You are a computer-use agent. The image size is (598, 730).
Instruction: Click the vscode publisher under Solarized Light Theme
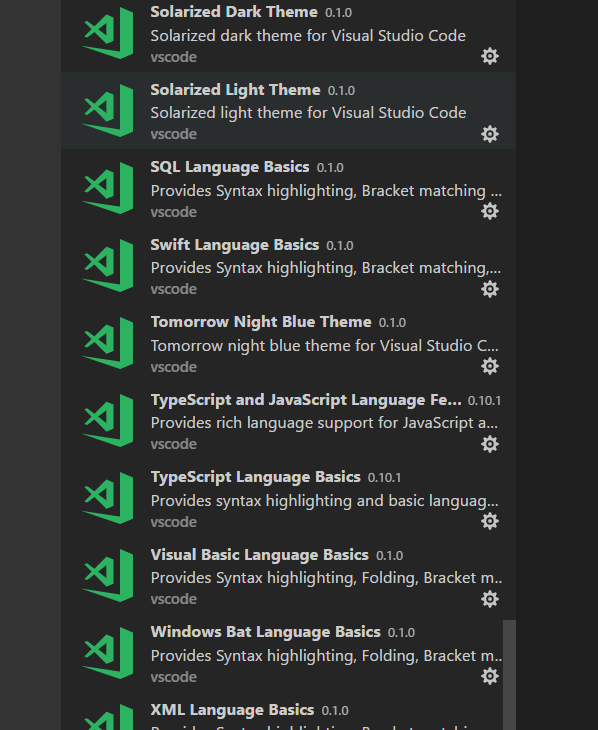coord(173,135)
